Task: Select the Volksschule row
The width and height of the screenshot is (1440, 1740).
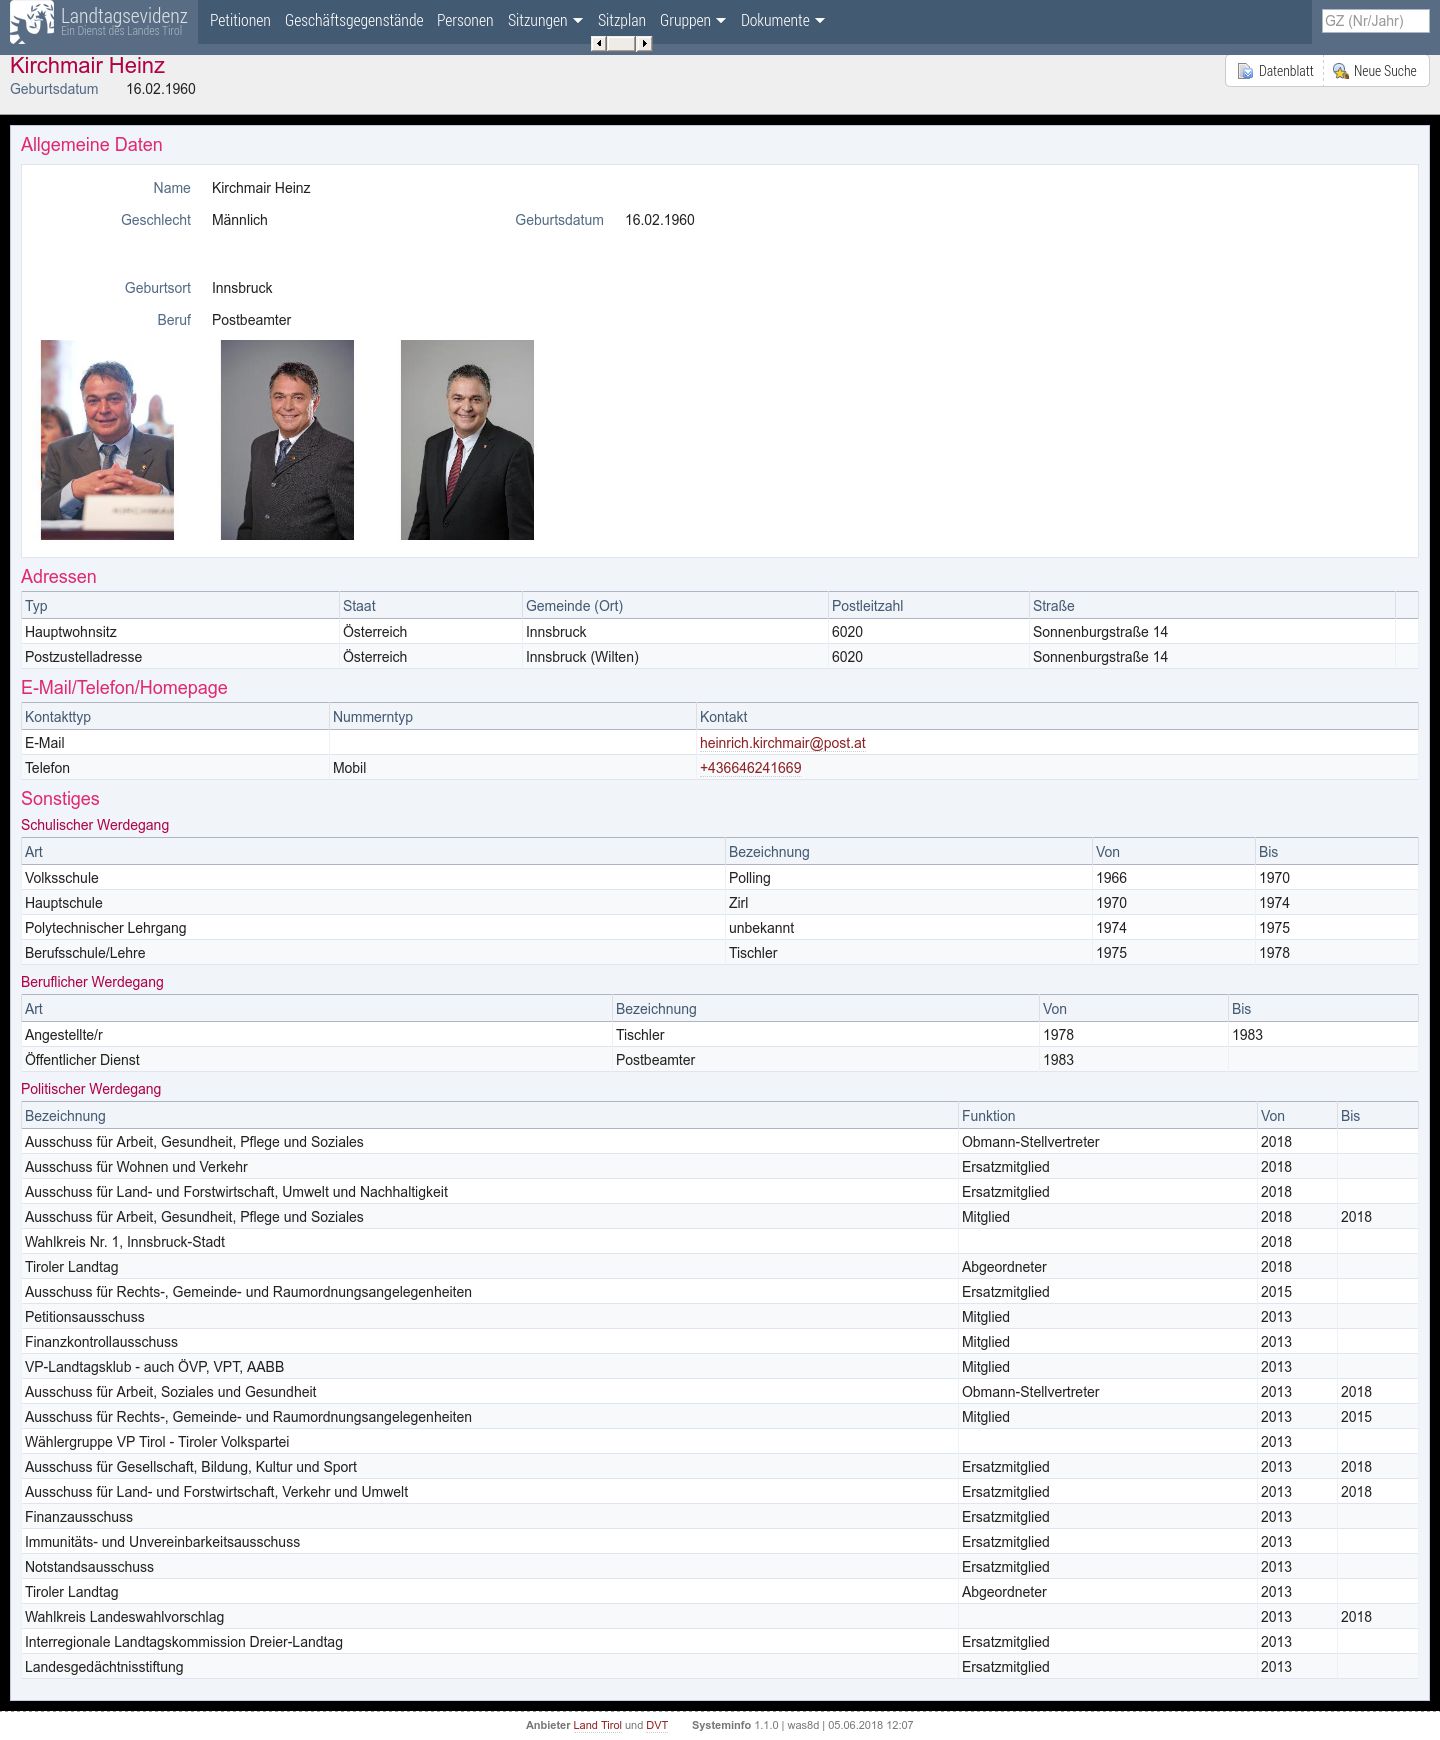Action: (720, 878)
